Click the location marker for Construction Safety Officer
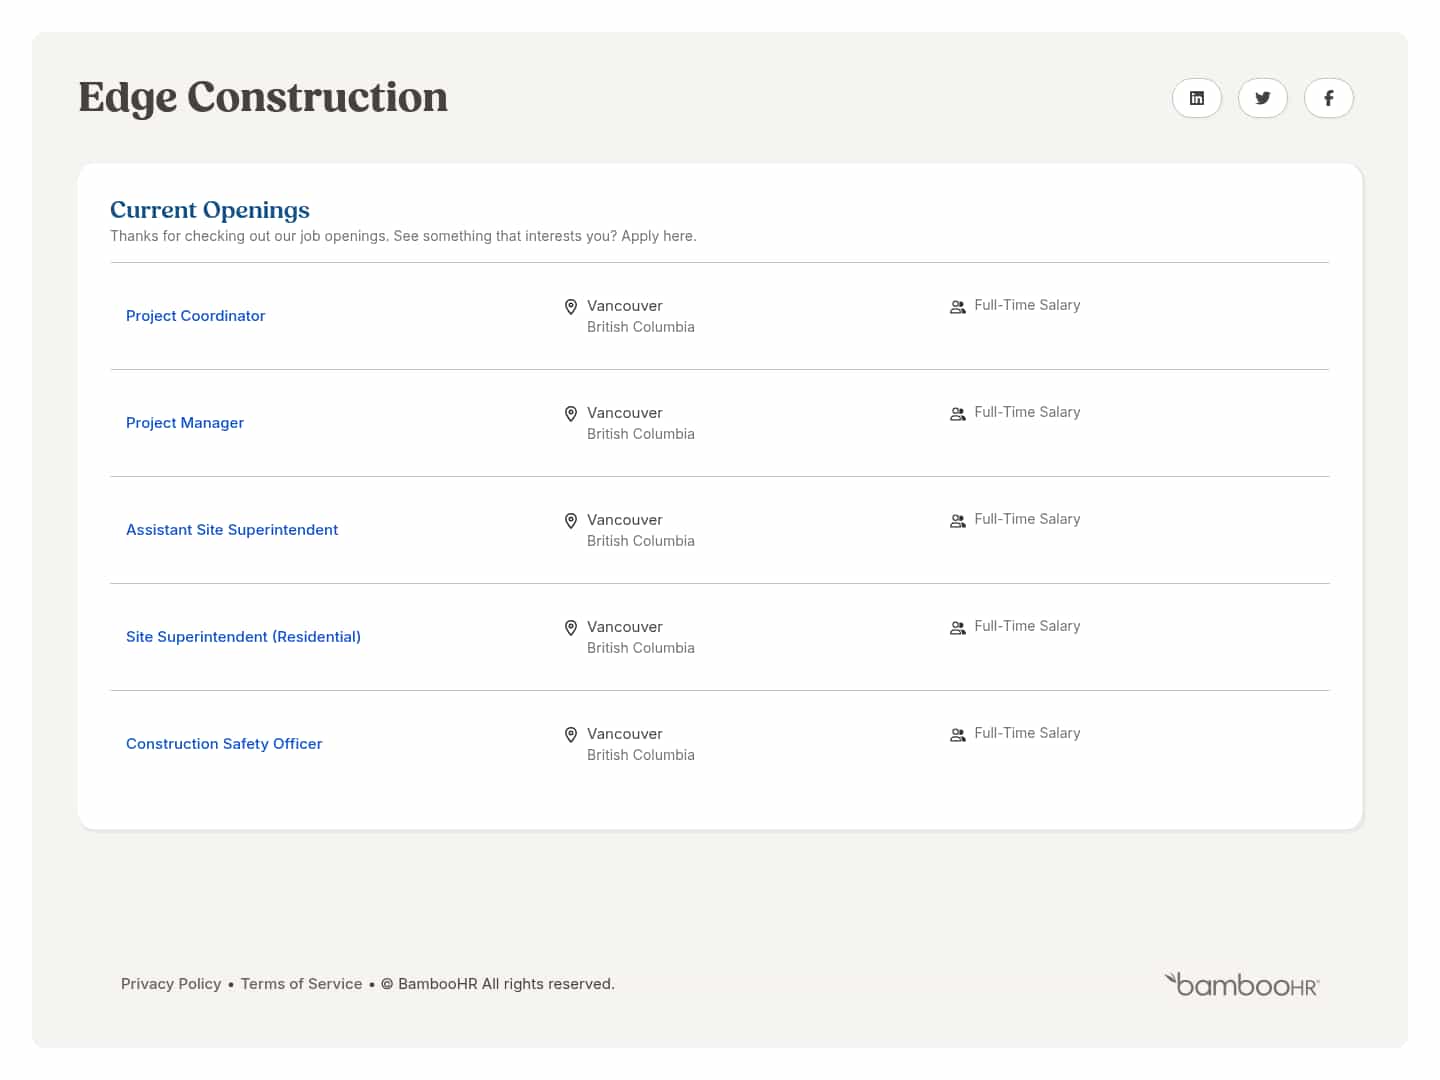This screenshot has height=1080, width=1440. 570,735
